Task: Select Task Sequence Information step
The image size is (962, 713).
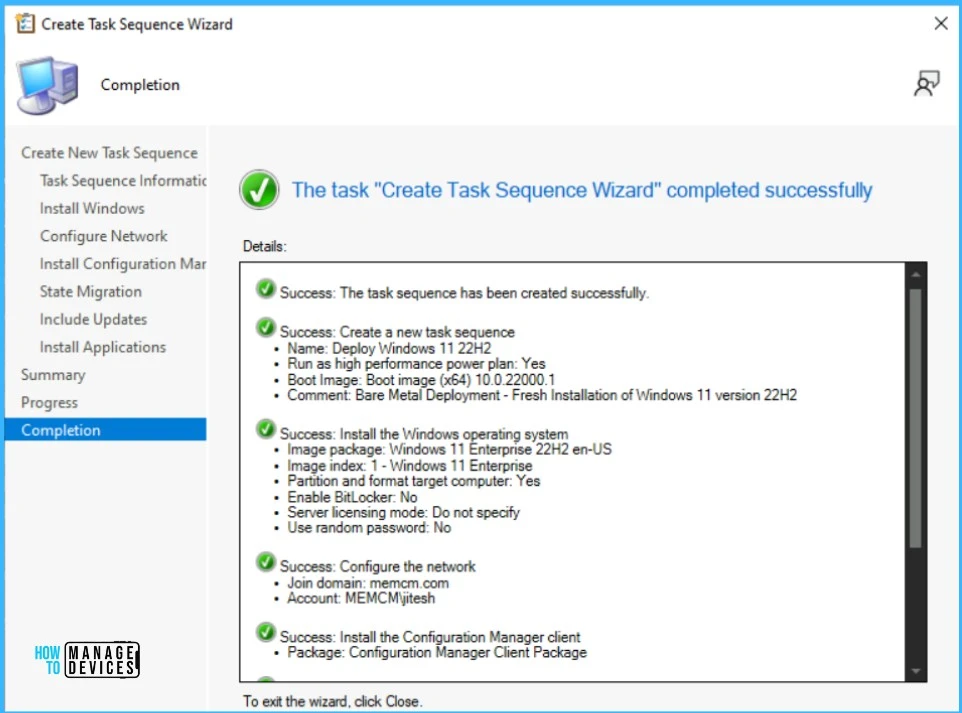Action: pyautogui.click(x=123, y=180)
